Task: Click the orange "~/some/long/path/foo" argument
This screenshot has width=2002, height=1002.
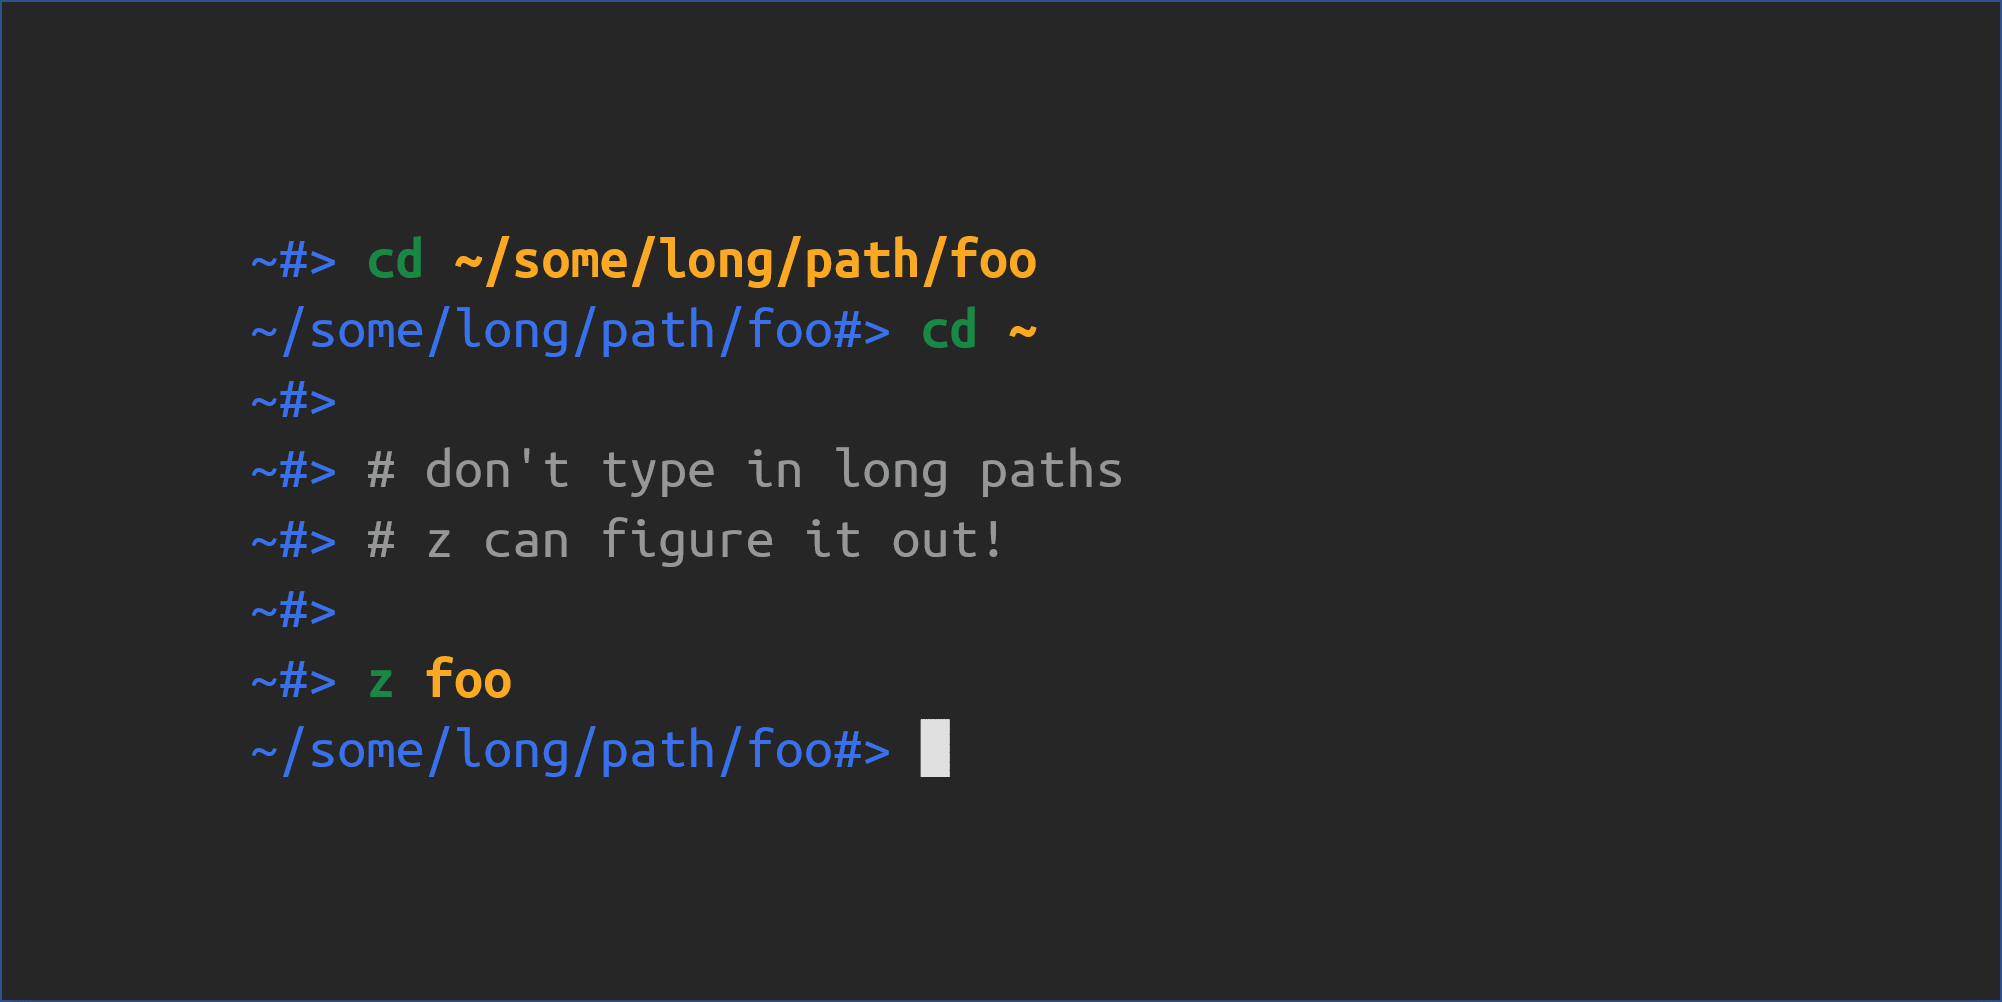Action: click(x=745, y=262)
